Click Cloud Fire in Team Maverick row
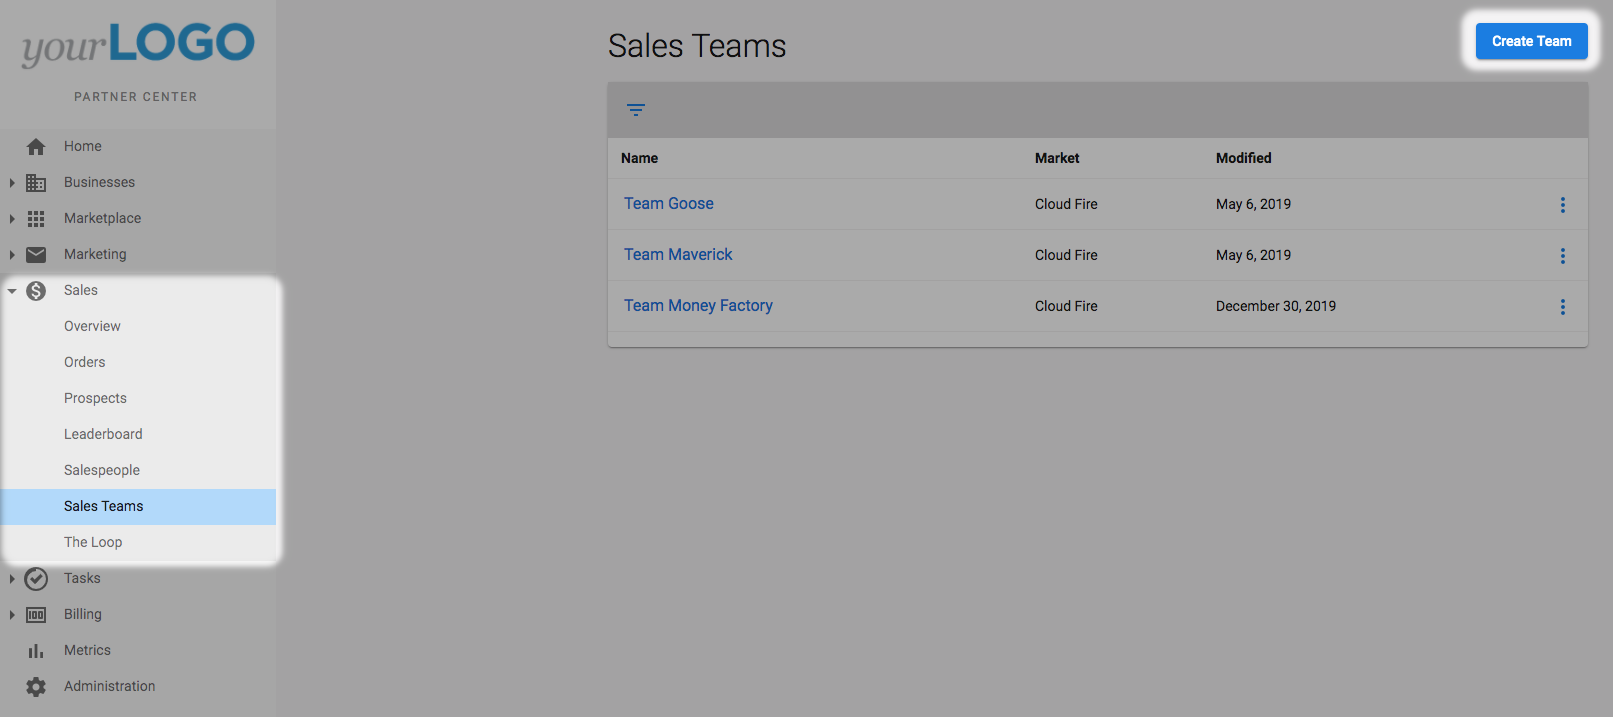Viewport: 1613px width, 717px height. pos(1066,255)
